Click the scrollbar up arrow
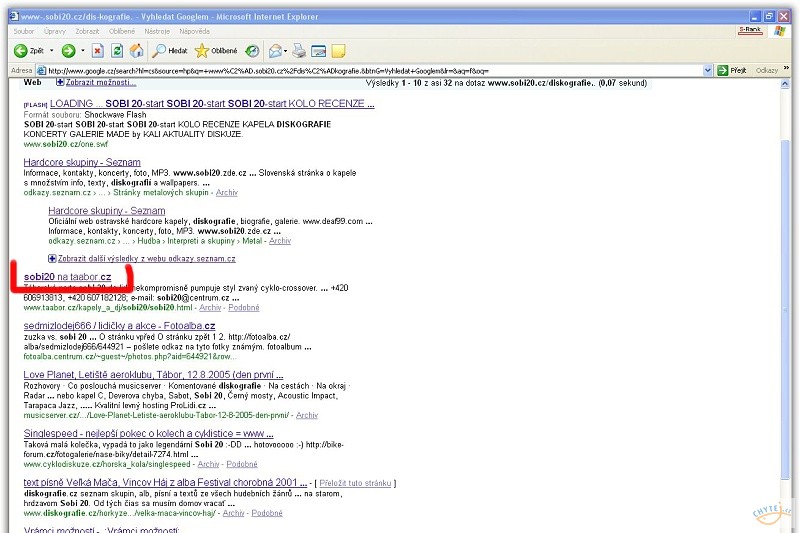This screenshot has height=533, width=800. tap(785, 84)
